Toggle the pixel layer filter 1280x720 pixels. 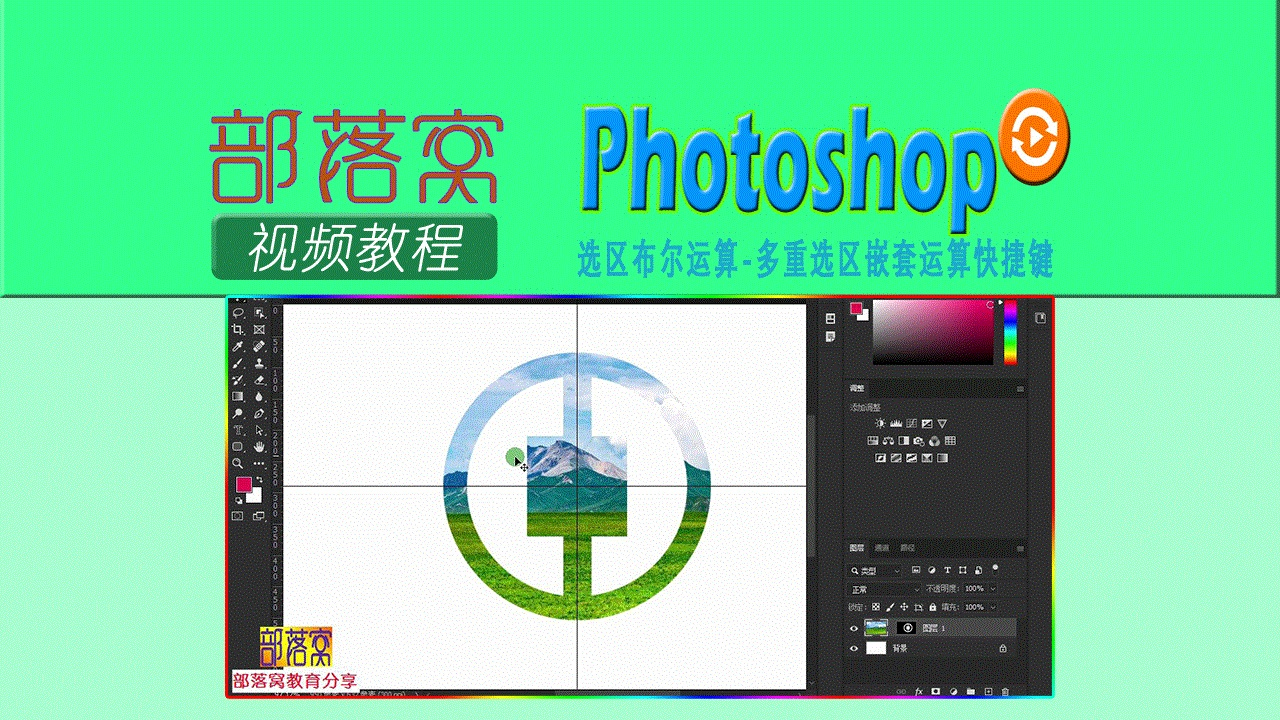click(916, 570)
